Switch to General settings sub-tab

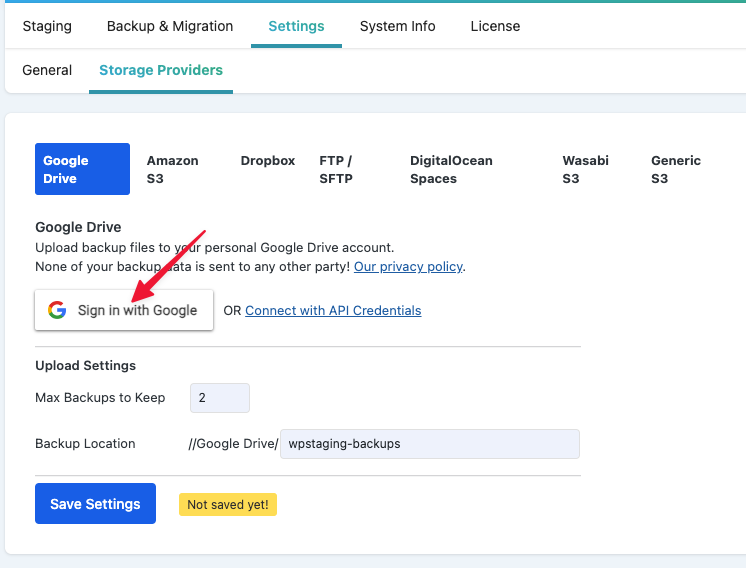pyautogui.click(x=47, y=70)
